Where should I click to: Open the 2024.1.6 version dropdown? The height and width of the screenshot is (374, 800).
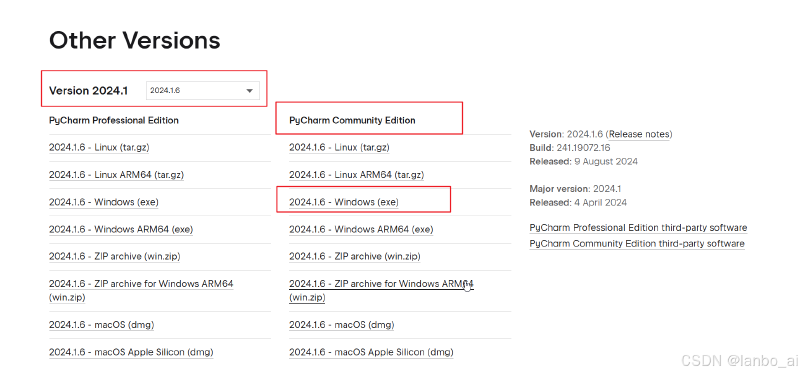click(203, 90)
